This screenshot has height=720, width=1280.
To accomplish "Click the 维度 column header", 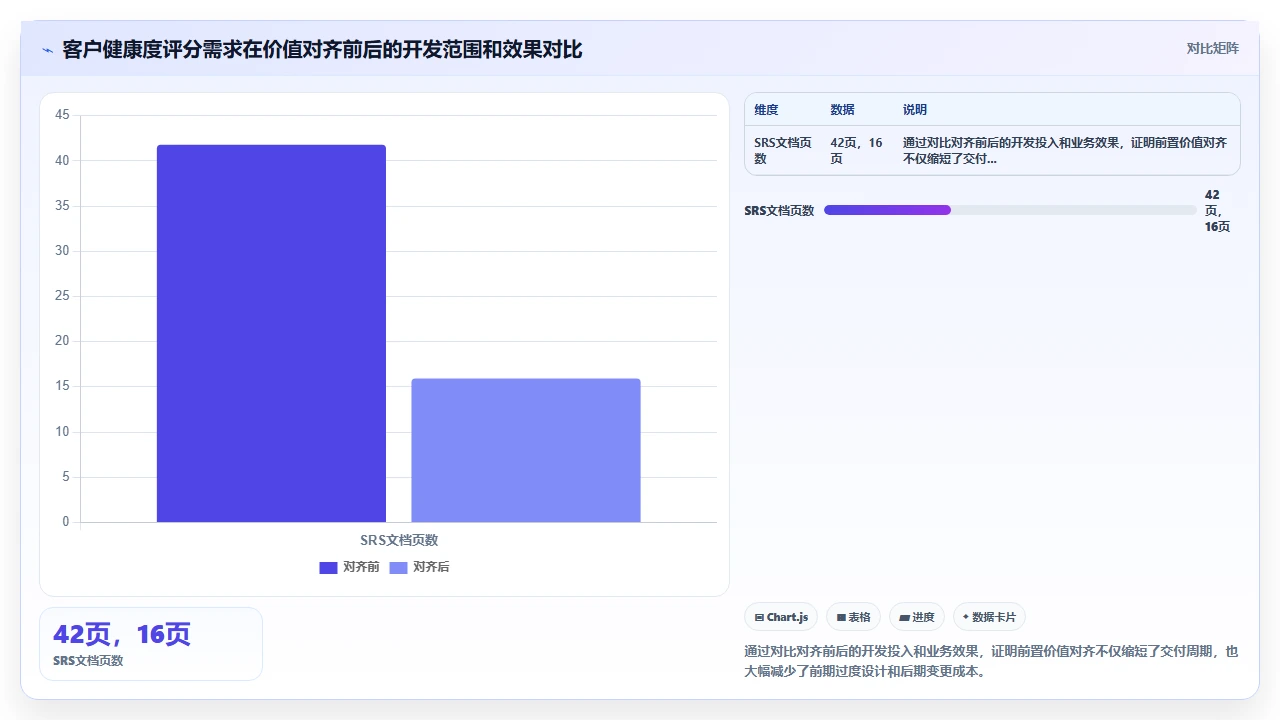I will (x=766, y=110).
